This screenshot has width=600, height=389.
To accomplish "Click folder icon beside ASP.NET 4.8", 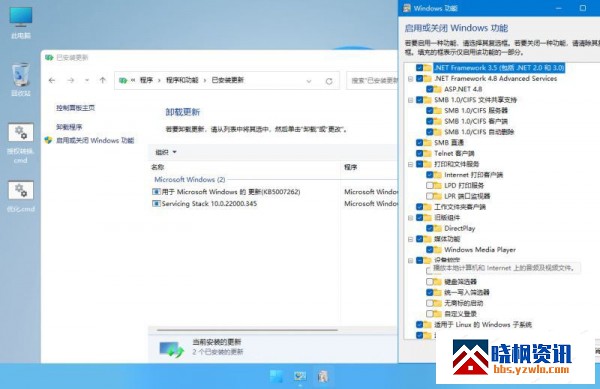I will click(x=437, y=89).
